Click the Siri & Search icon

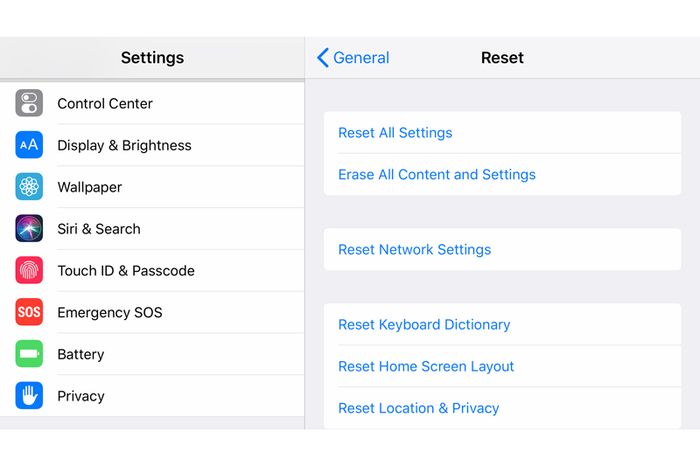29,229
